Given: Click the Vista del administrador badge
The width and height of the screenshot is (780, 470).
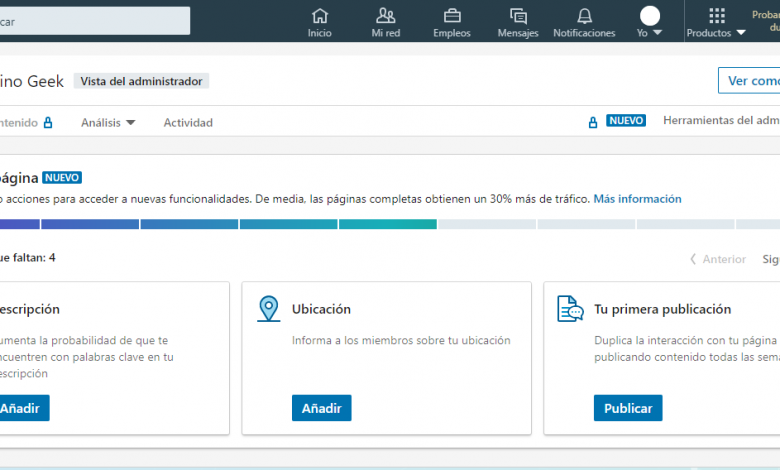Looking at the screenshot, I should pyautogui.click(x=141, y=81).
